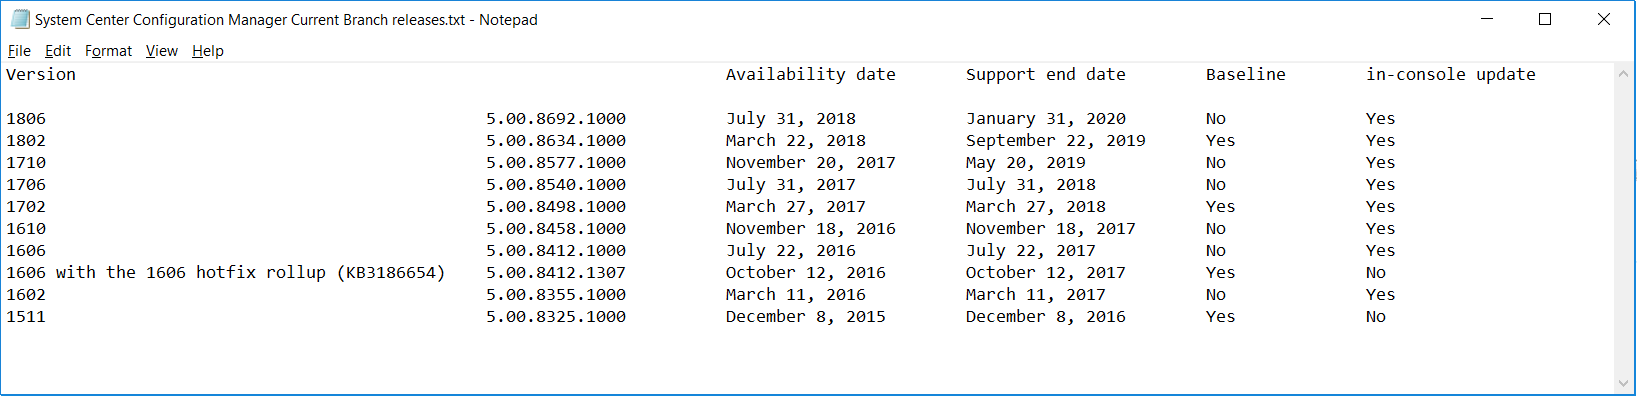Maximize the Notepad window
This screenshot has width=1637, height=396.
point(1545,19)
